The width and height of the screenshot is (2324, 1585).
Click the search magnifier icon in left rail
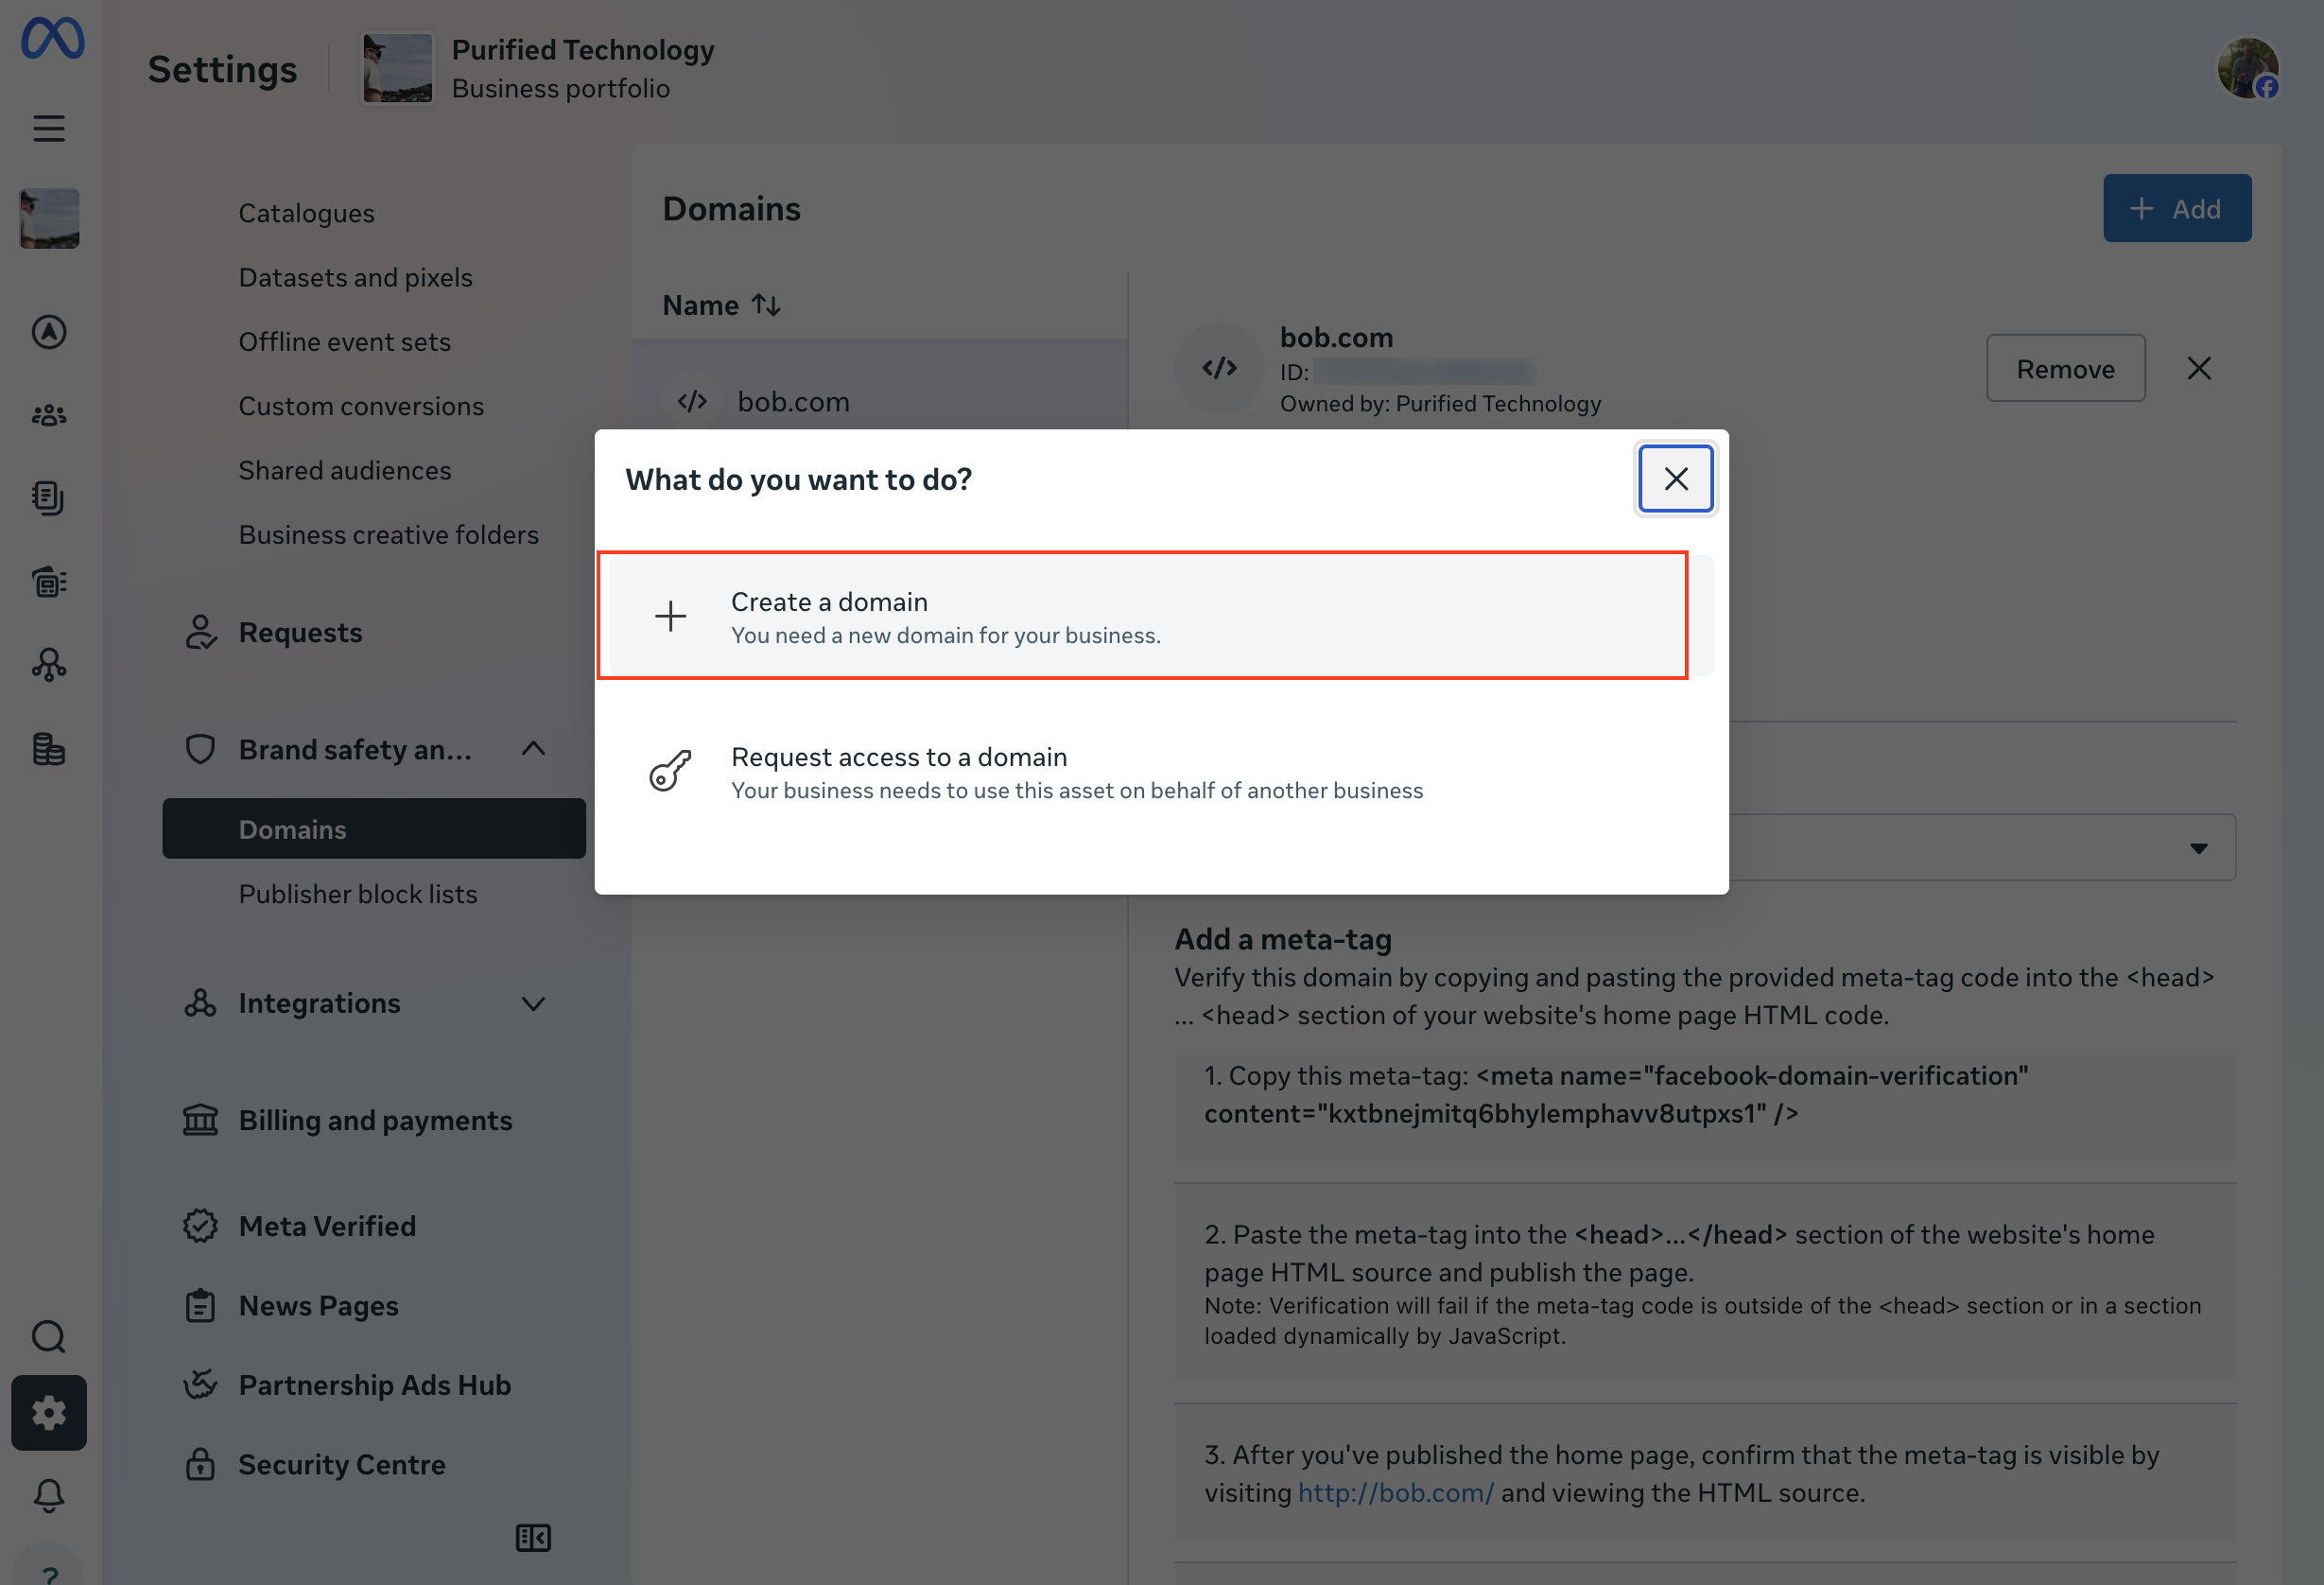point(49,1336)
